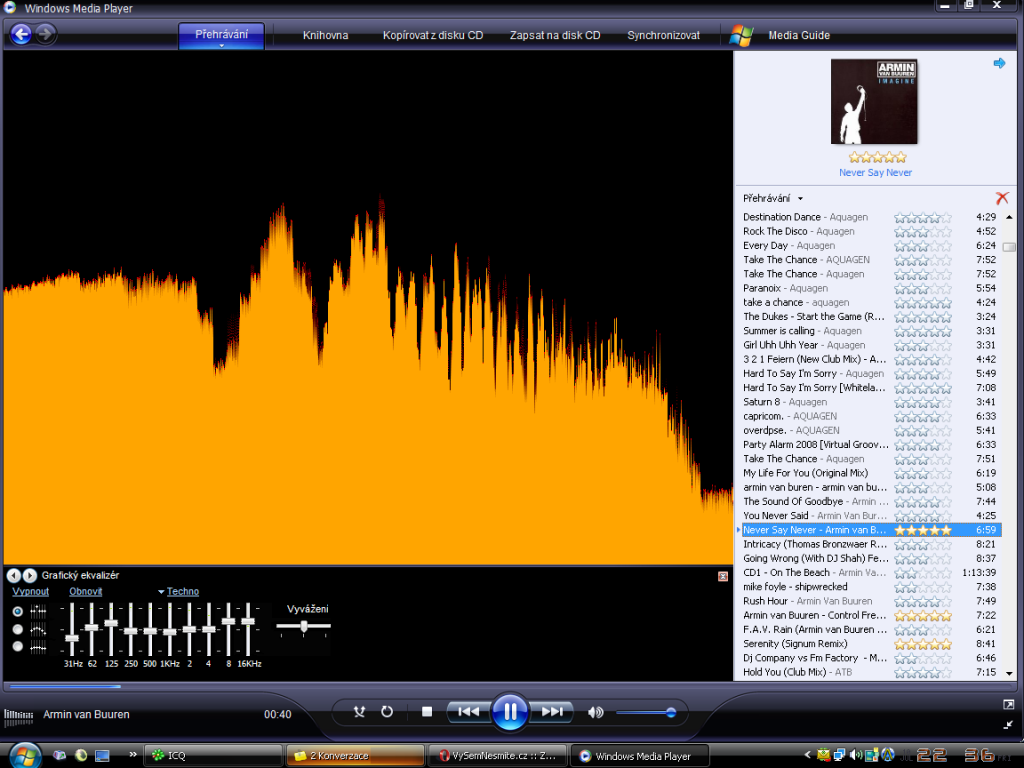Rate the album art track with stars
This screenshot has width=1024, height=768.
tap(878, 157)
